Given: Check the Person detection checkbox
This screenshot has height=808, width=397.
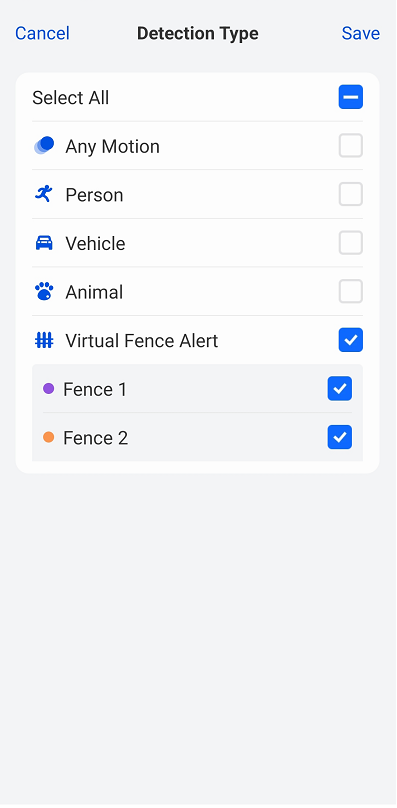Looking at the screenshot, I should coord(351,194).
